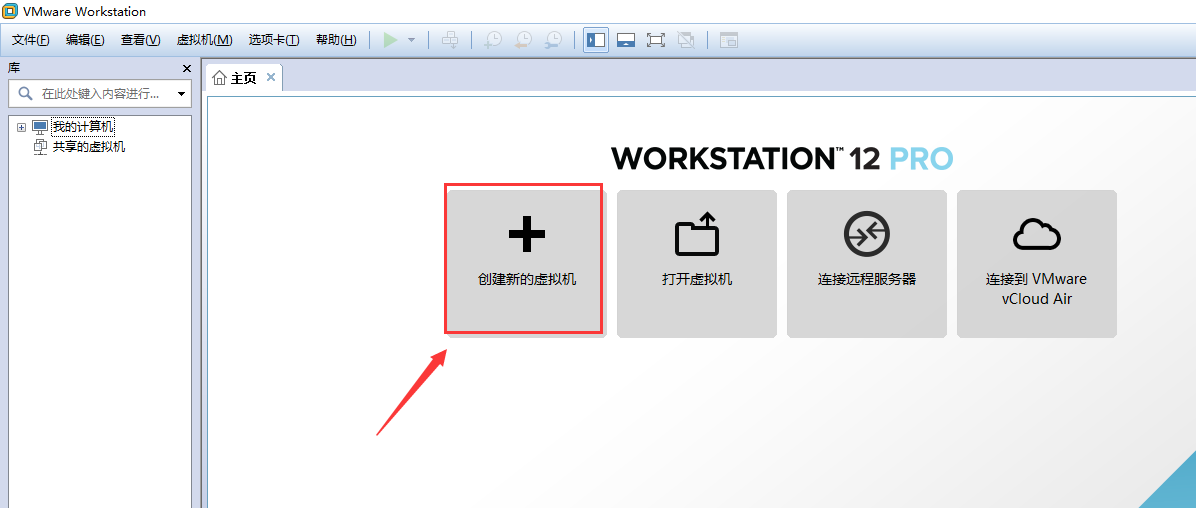
Task: Click the search magnifier icon in library
Action: (25, 94)
